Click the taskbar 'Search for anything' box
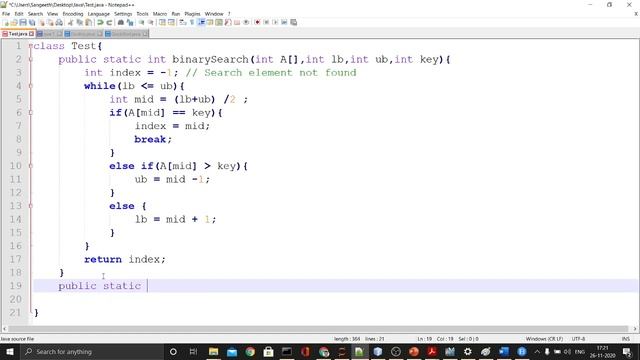This screenshot has width=640, height=360. tap(92, 351)
